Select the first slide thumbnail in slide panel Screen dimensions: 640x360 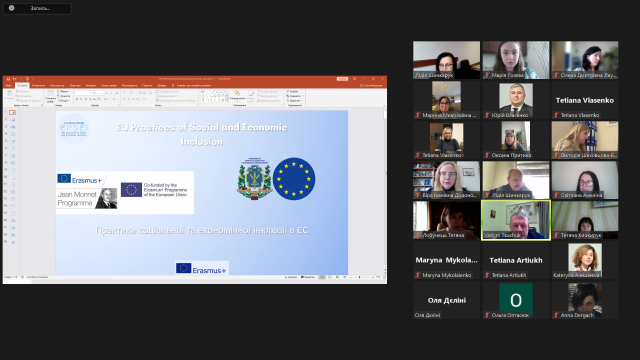13,112
